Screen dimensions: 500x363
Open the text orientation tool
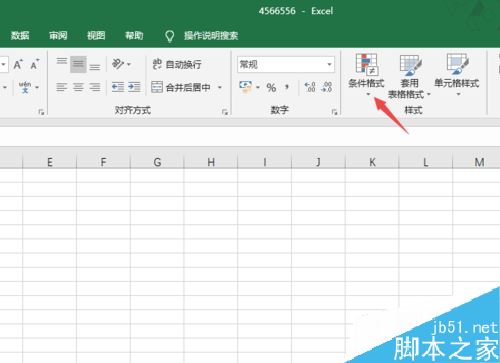(x=118, y=64)
